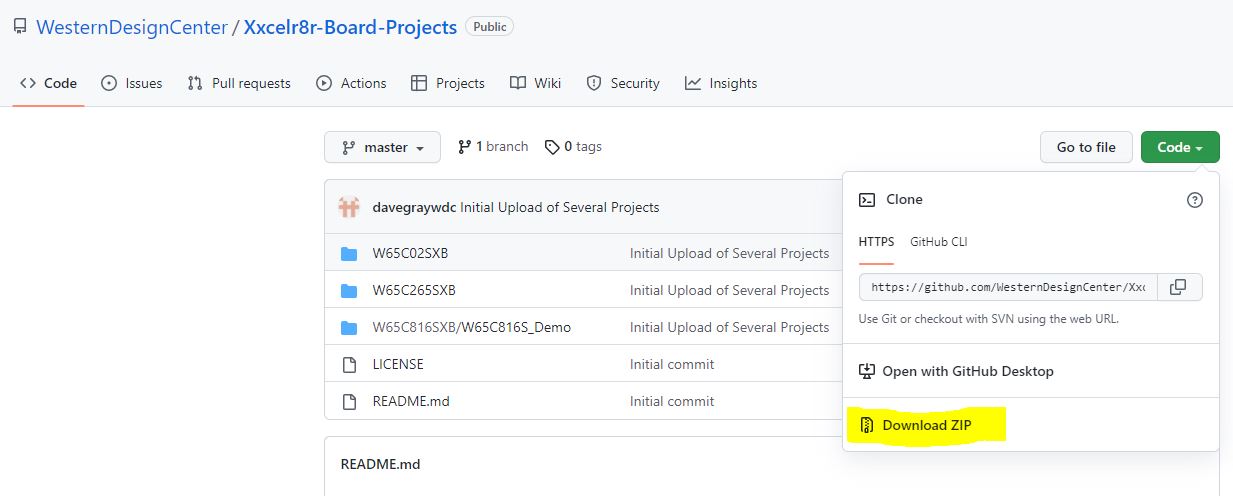1233x496 pixels.
Task: Click the README.md heading in preview box
Action: 380,464
